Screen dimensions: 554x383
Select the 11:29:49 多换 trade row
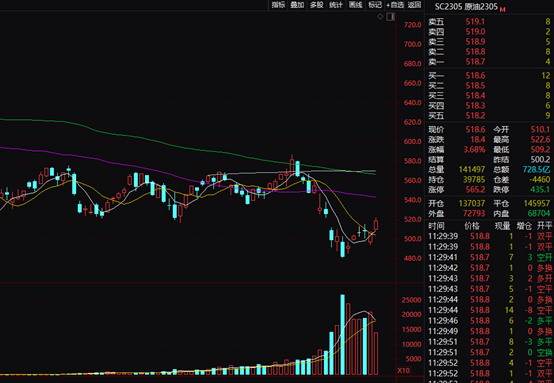click(x=490, y=331)
